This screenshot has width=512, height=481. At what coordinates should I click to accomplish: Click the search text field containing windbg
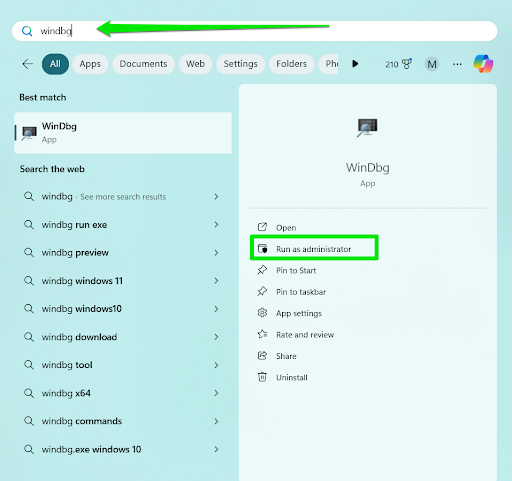255,31
